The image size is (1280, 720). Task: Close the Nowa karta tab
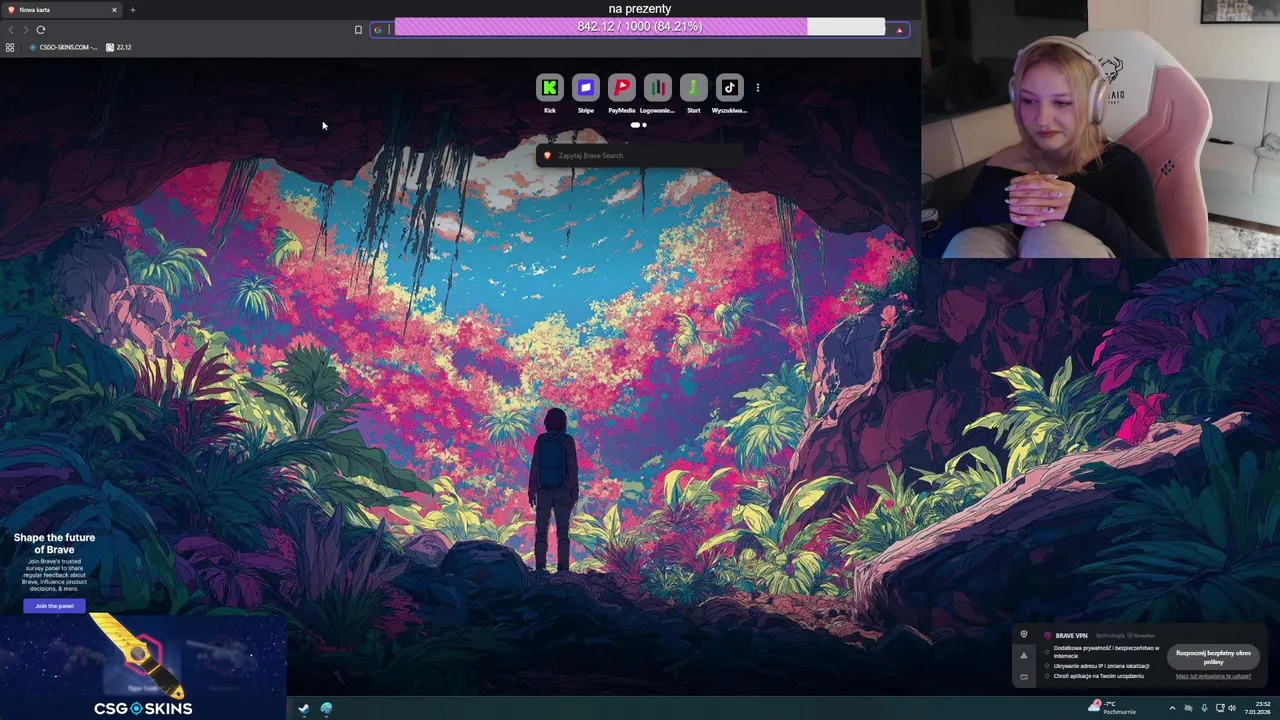[x=114, y=10]
